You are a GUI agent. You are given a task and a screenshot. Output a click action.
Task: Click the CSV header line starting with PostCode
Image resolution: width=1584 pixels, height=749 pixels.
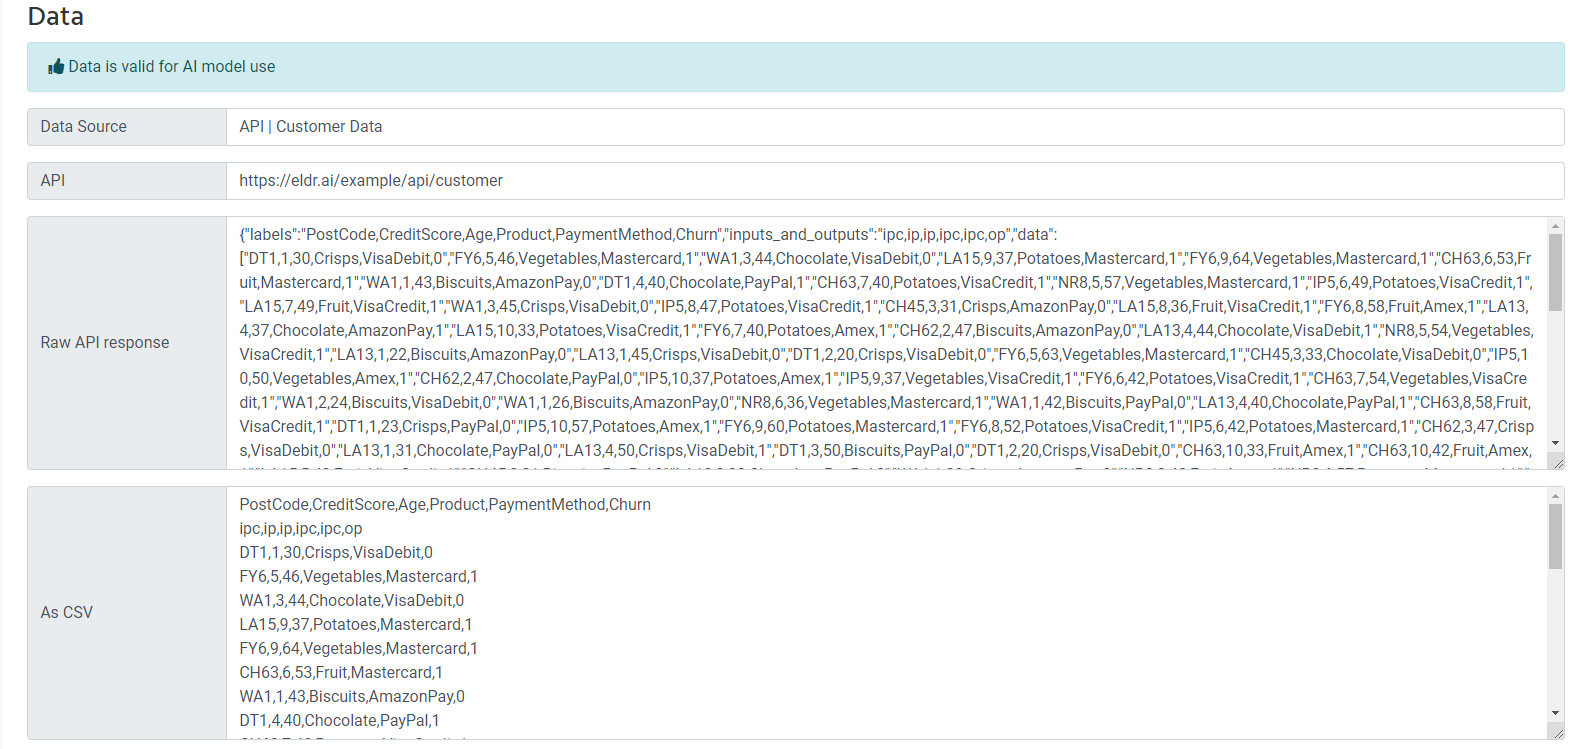pos(445,505)
